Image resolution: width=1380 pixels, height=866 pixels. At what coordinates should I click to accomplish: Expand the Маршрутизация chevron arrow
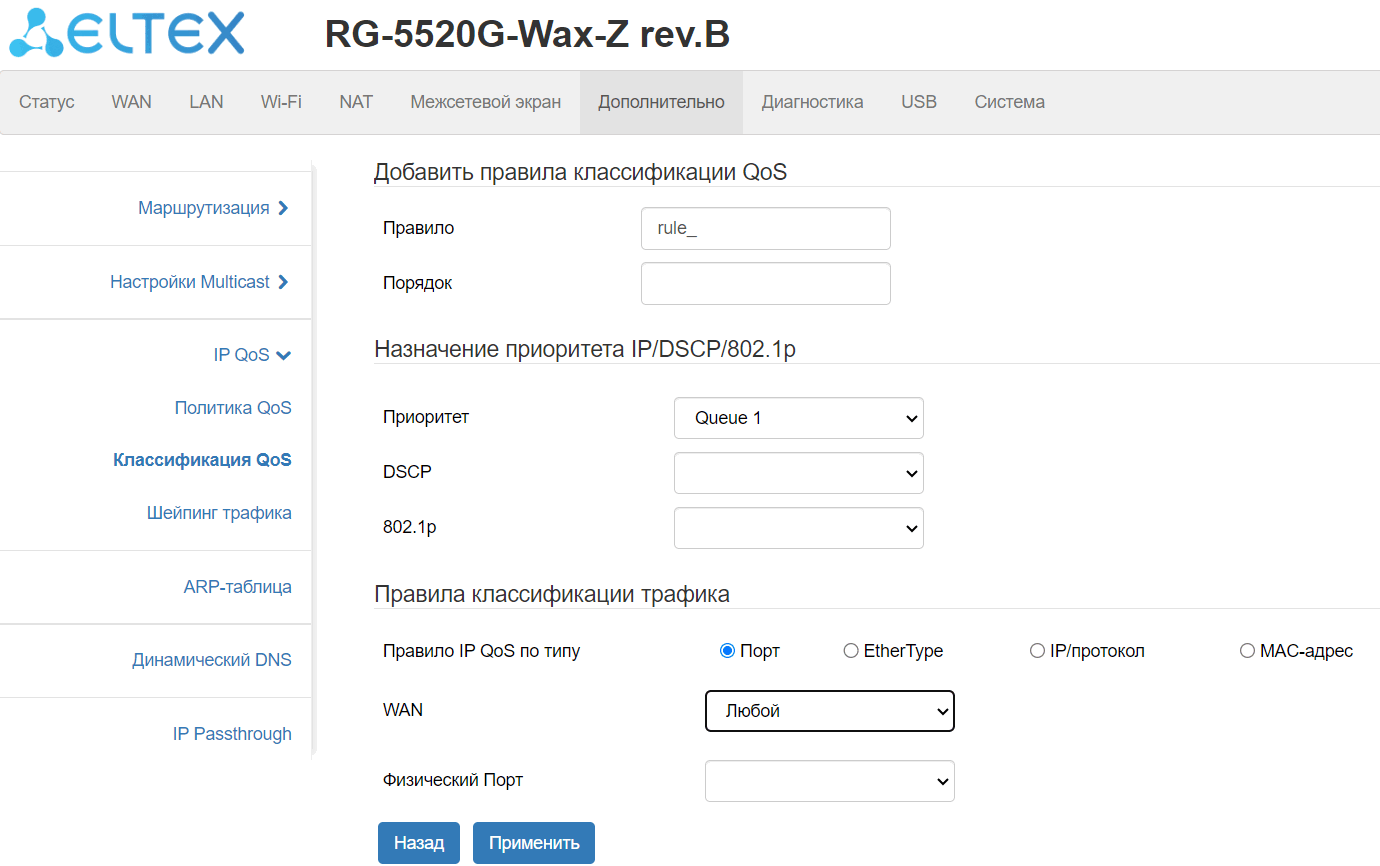coord(283,208)
